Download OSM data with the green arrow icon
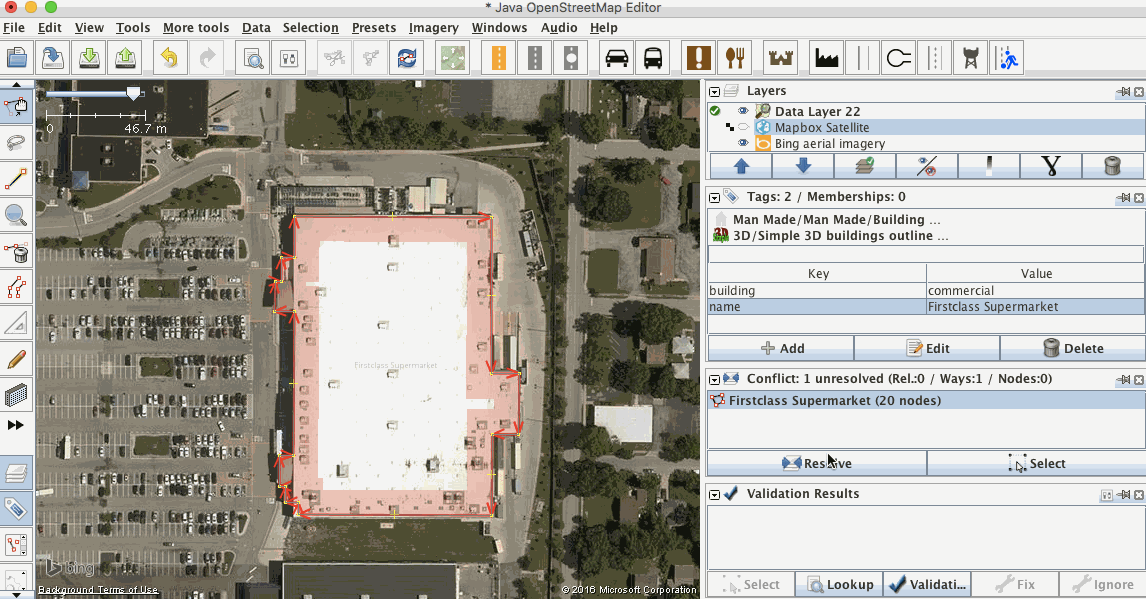Image resolution: width=1146 pixels, height=599 pixels. [x=88, y=57]
